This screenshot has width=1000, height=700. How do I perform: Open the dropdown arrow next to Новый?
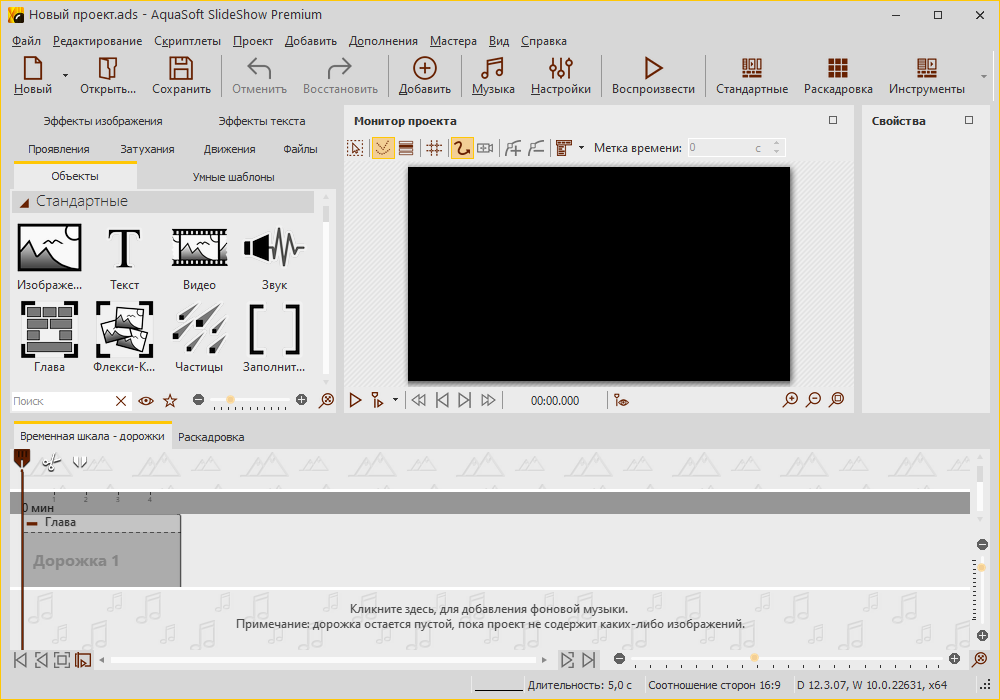pos(65,75)
